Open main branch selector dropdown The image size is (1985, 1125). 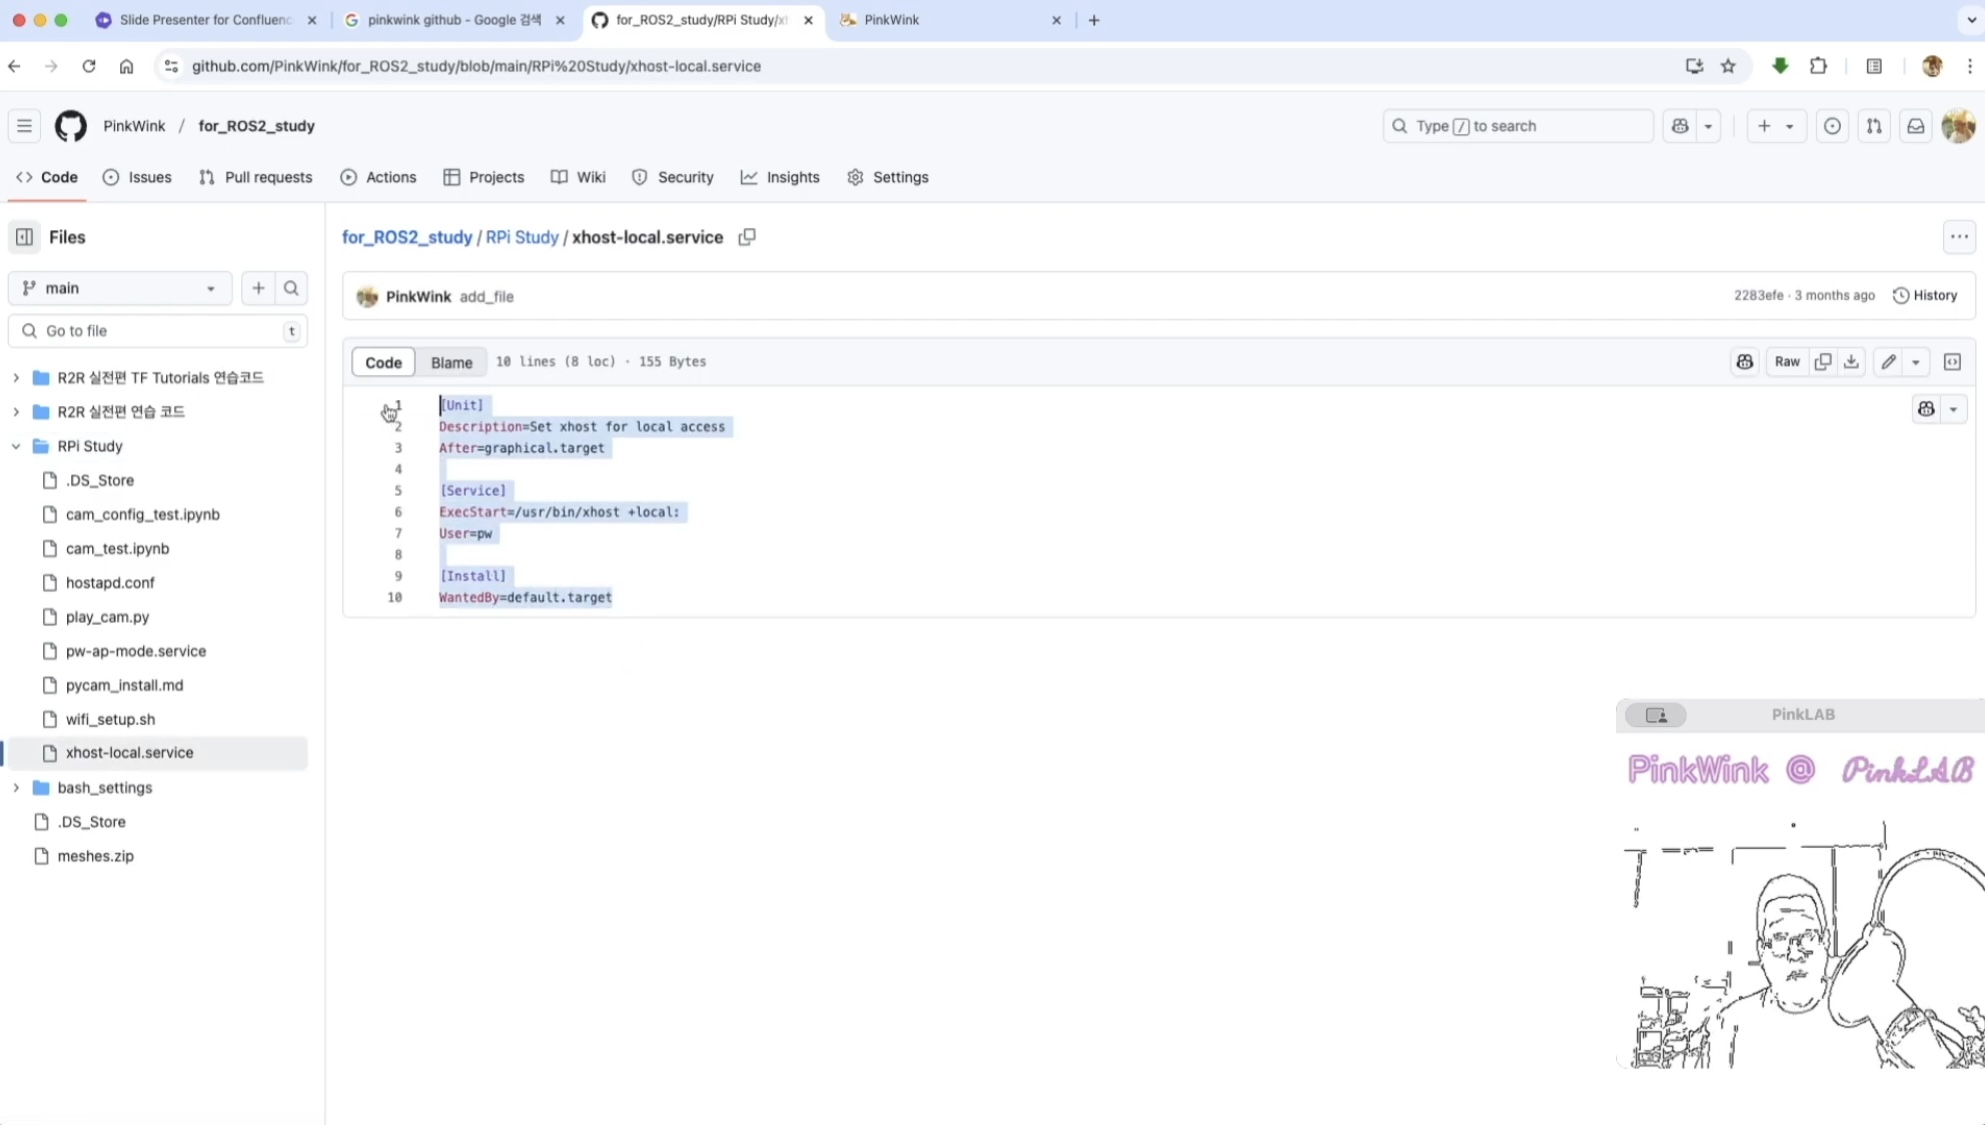(x=120, y=288)
